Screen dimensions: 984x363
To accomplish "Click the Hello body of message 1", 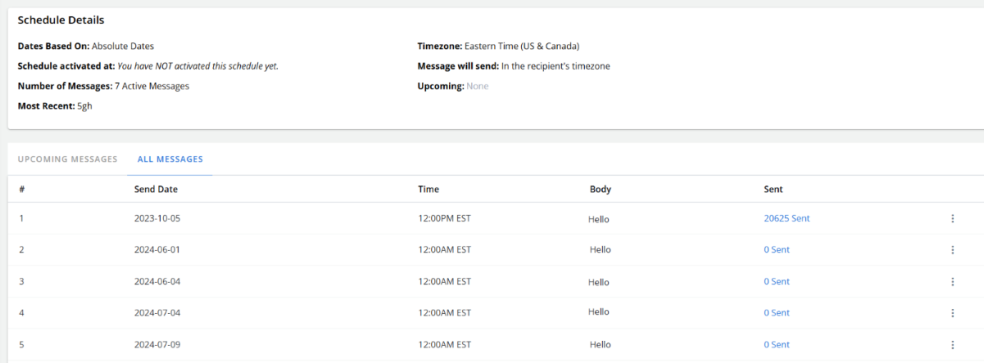I will [x=599, y=220].
